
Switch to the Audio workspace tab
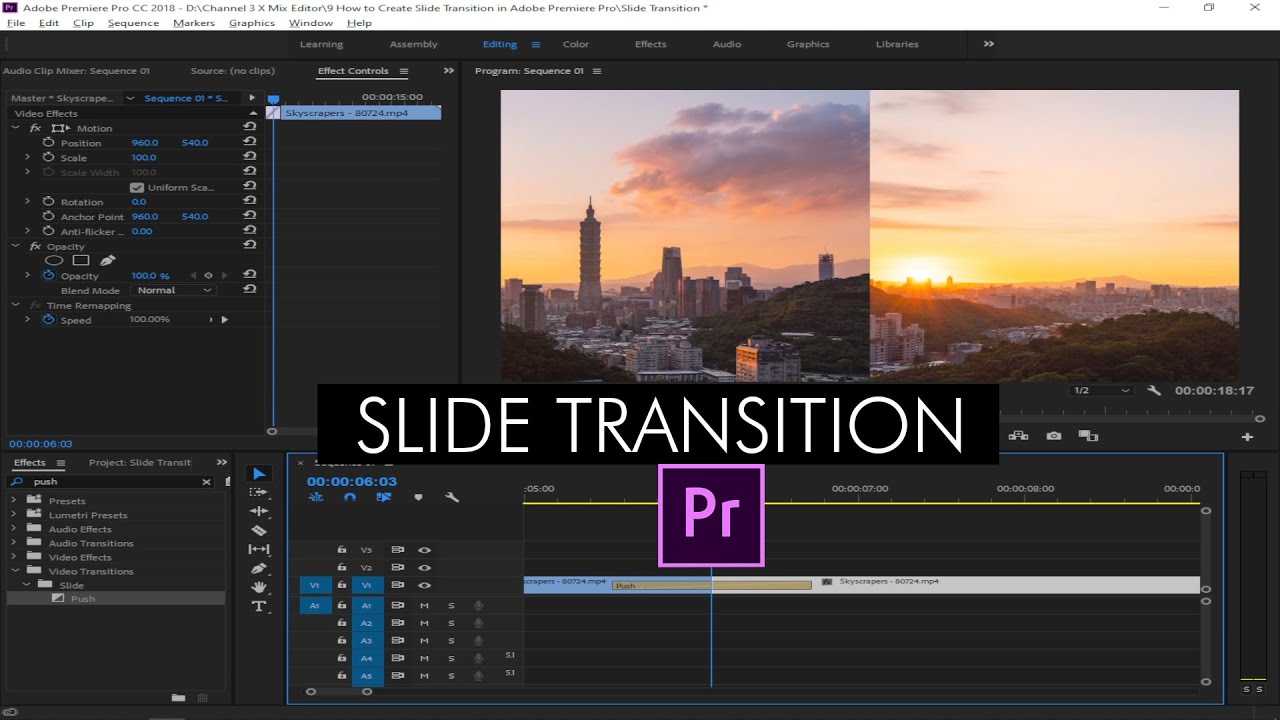click(727, 44)
